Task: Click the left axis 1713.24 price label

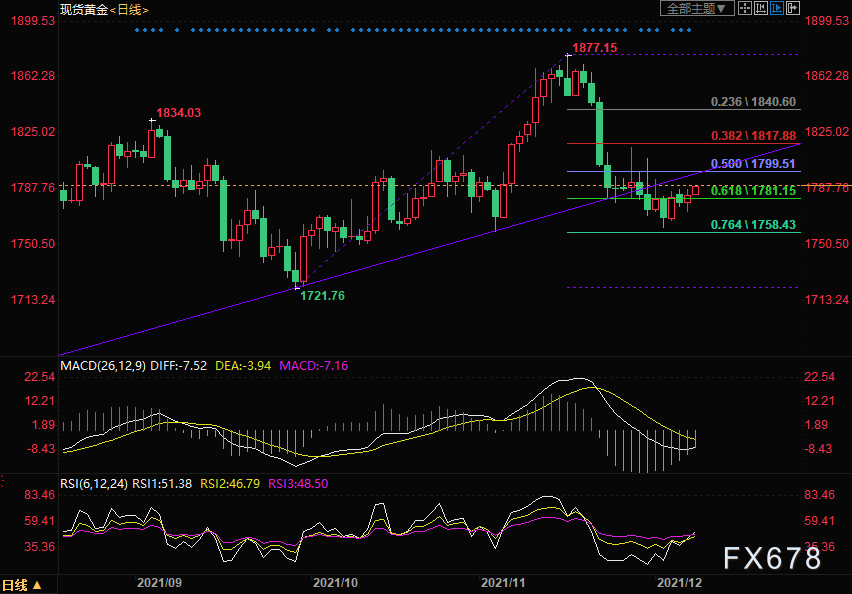Action: coord(33,299)
